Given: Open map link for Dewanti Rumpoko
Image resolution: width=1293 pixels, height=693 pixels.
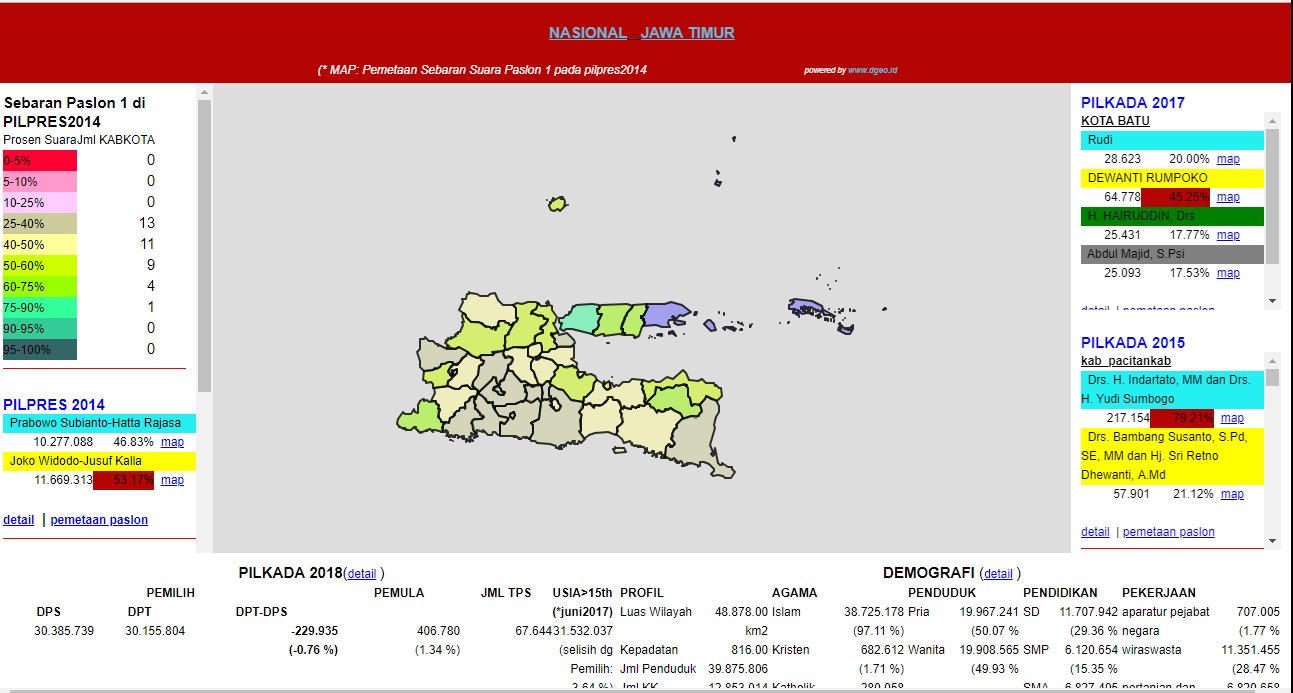Looking at the screenshot, I should pos(1228,197).
